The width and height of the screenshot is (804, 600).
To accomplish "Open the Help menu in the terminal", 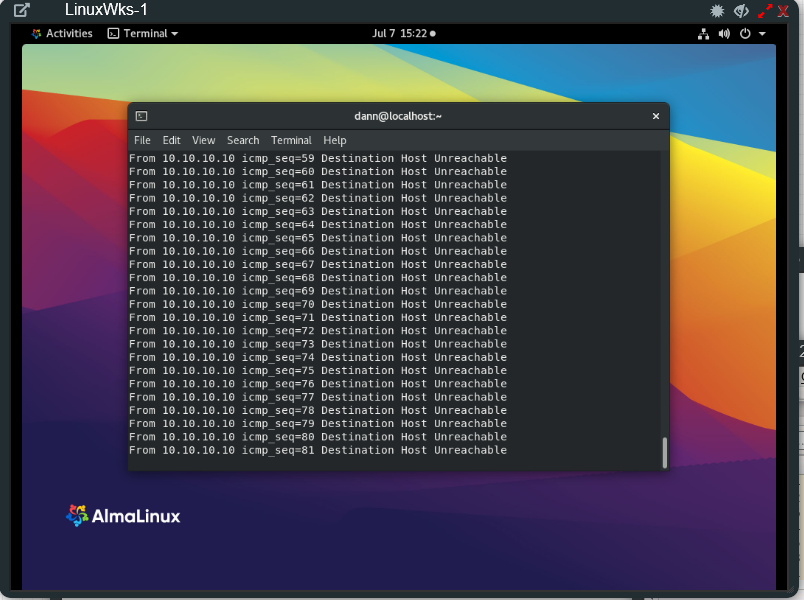I will pyautogui.click(x=334, y=140).
